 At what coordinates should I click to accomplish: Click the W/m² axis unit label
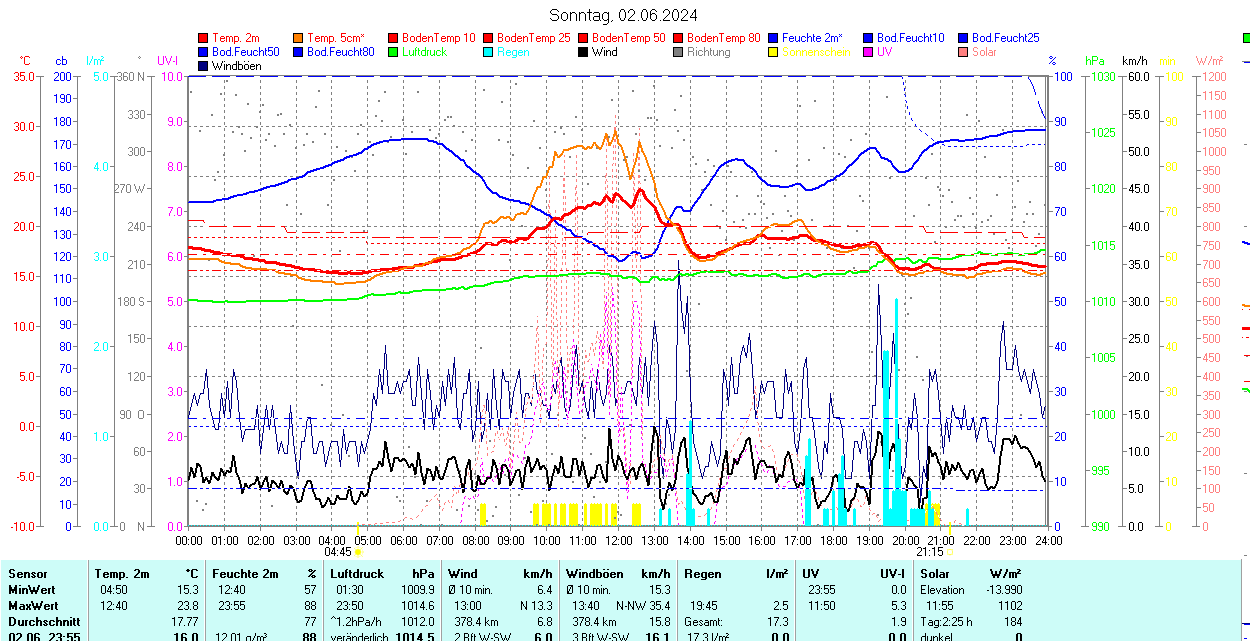tap(1210, 61)
